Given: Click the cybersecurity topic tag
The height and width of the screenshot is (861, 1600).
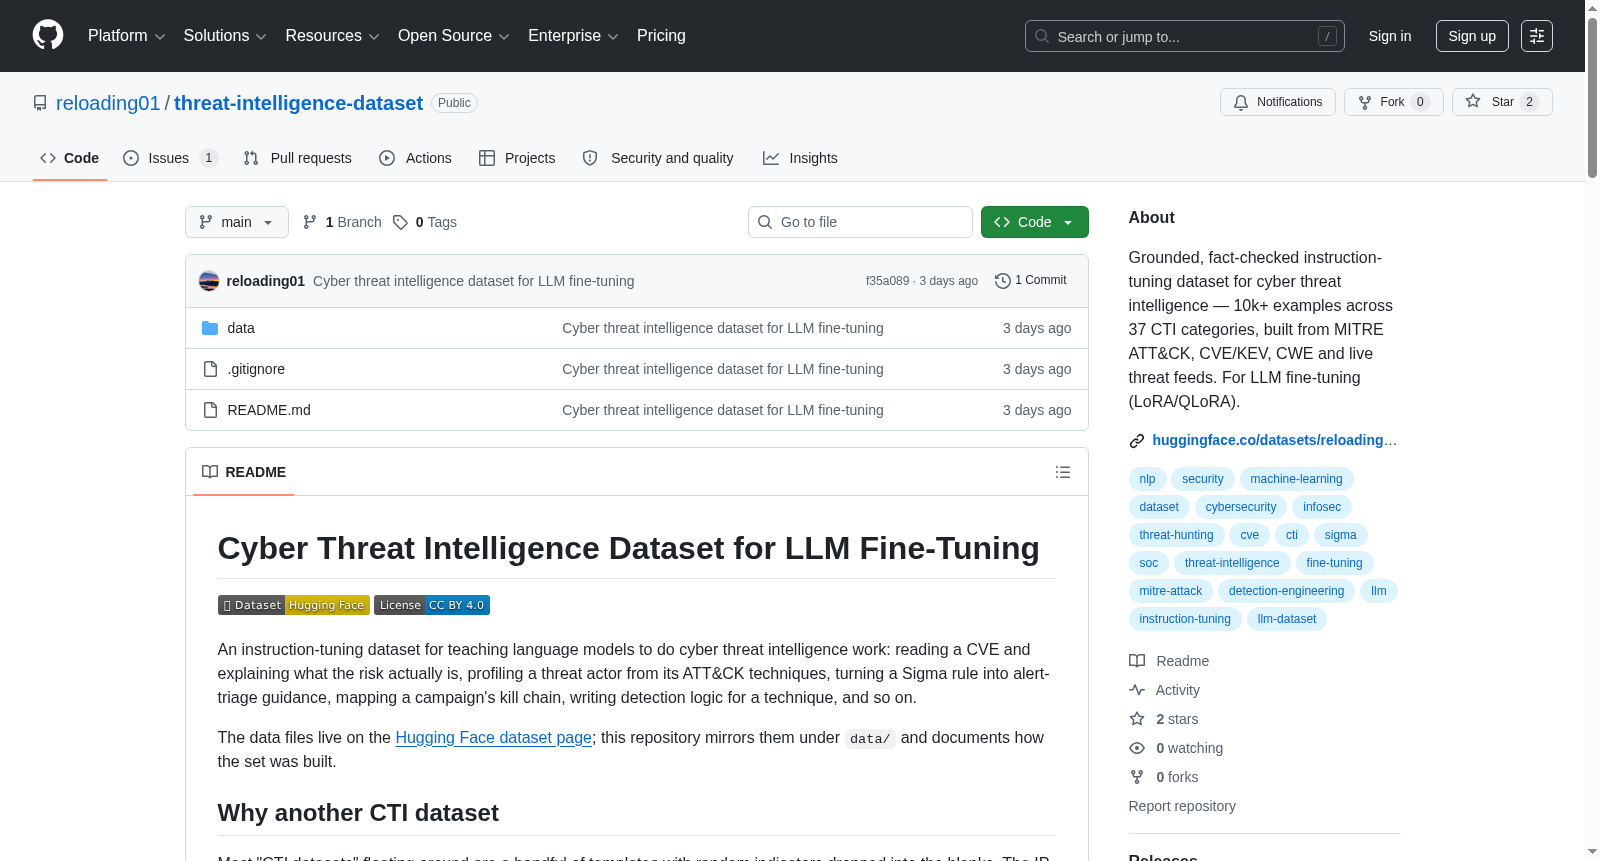Looking at the screenshot, I should [1241, 507].
